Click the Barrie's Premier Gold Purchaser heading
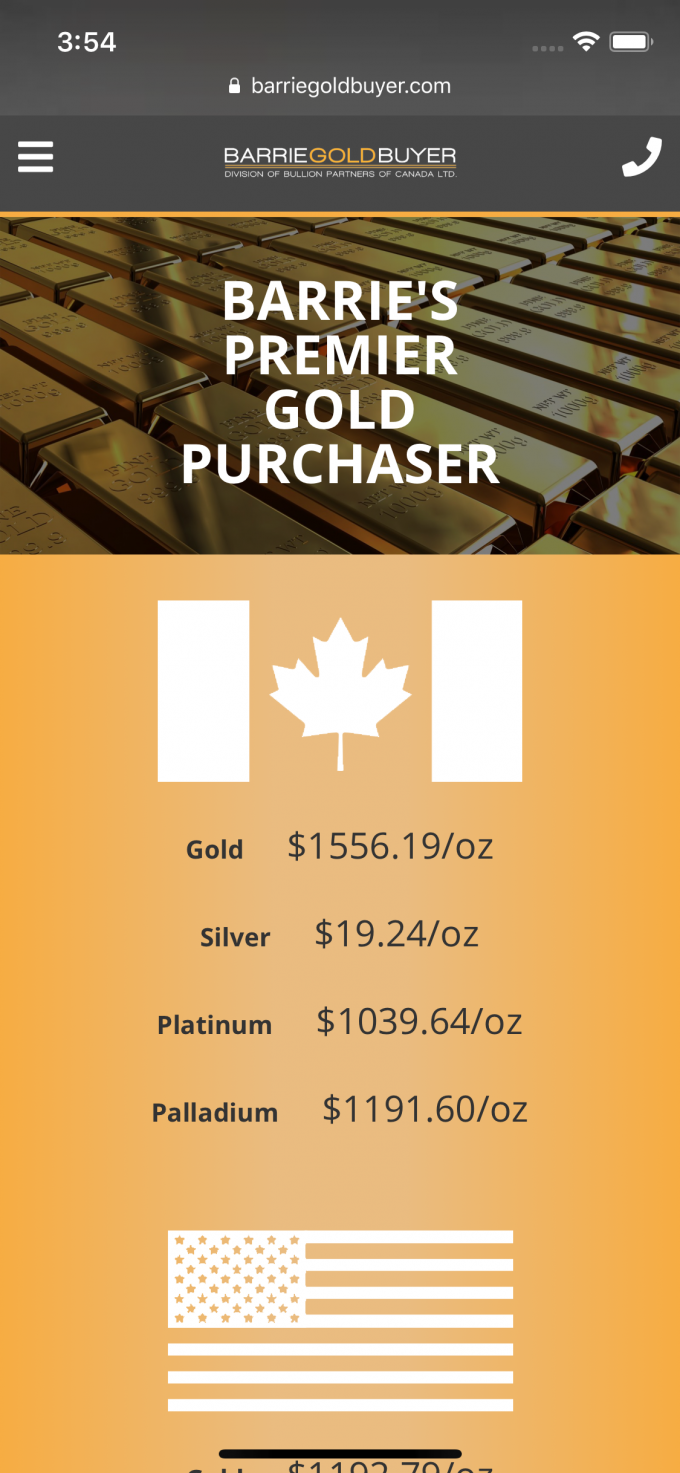Image resolution: width=680 pixels, height=1473 pixels. click(x=340, y=383)
